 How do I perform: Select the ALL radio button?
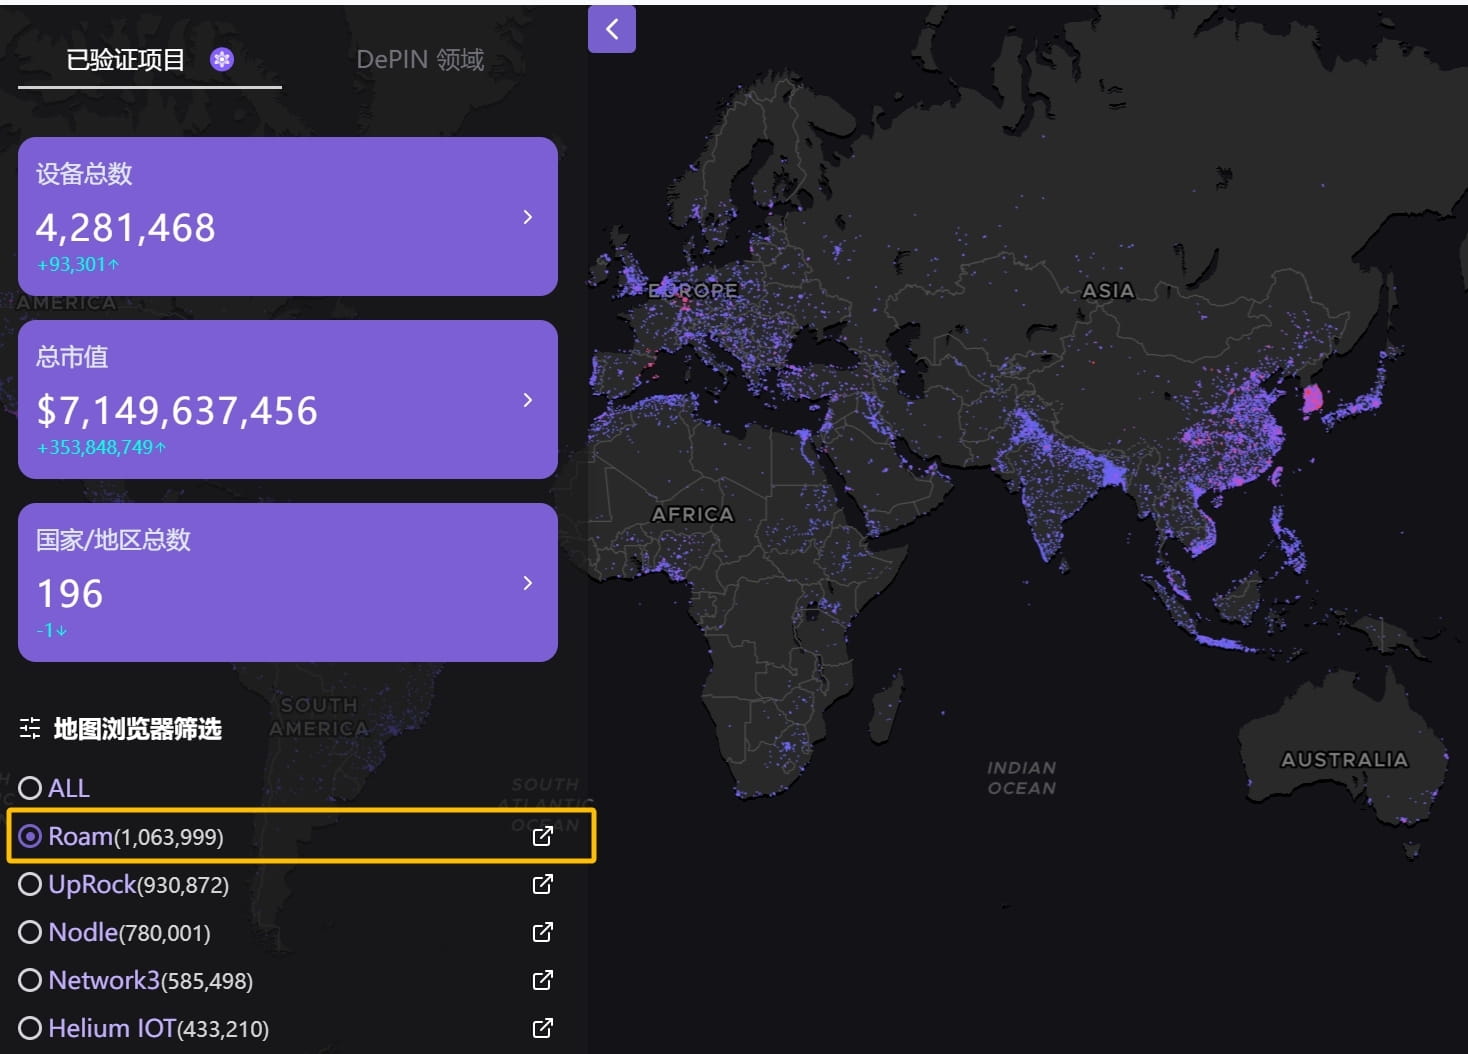(x=30, y=788)
